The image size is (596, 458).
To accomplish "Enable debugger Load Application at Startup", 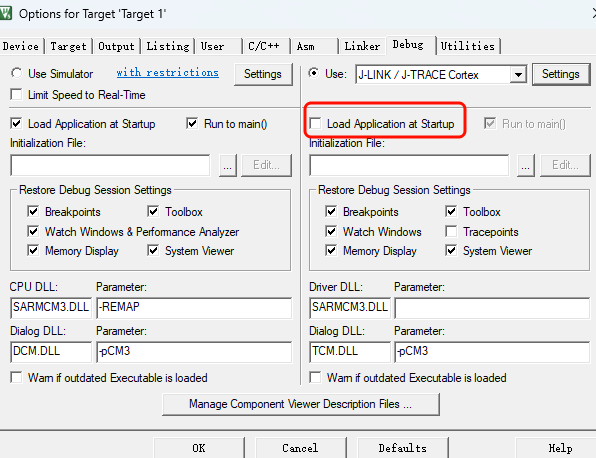I will coord(315,123).
